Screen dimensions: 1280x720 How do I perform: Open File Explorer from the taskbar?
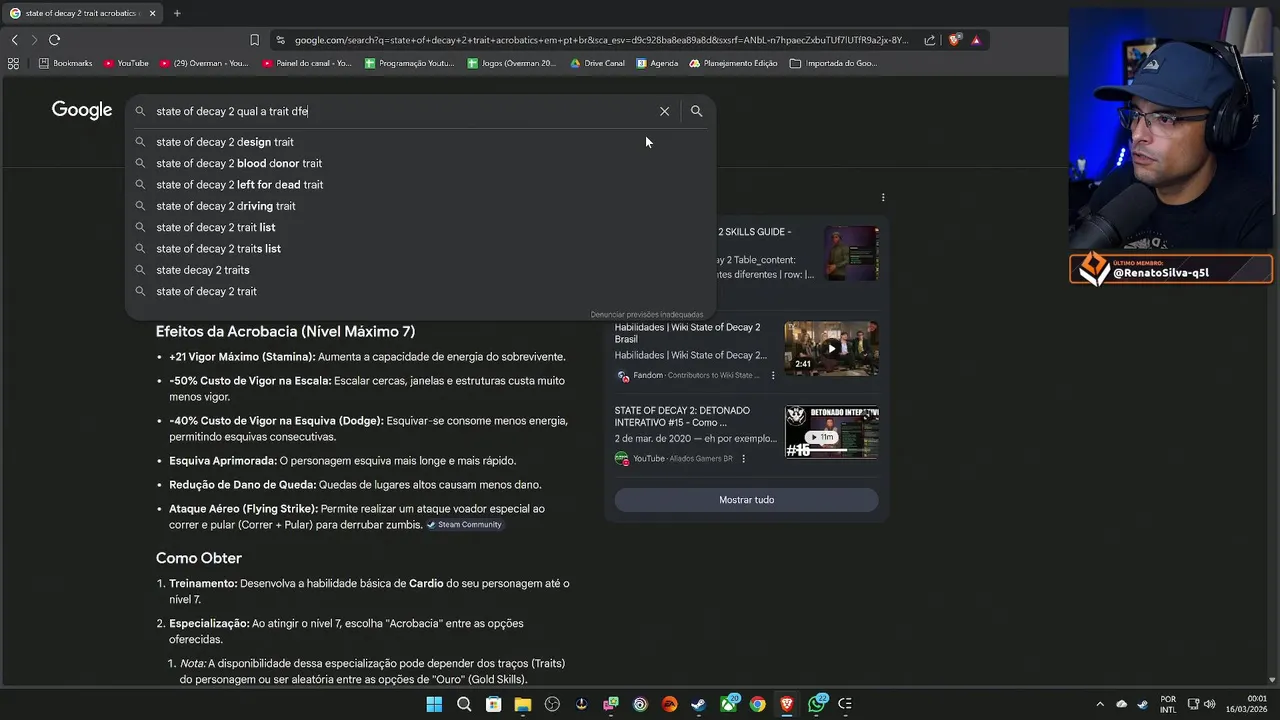coord(522,704)
